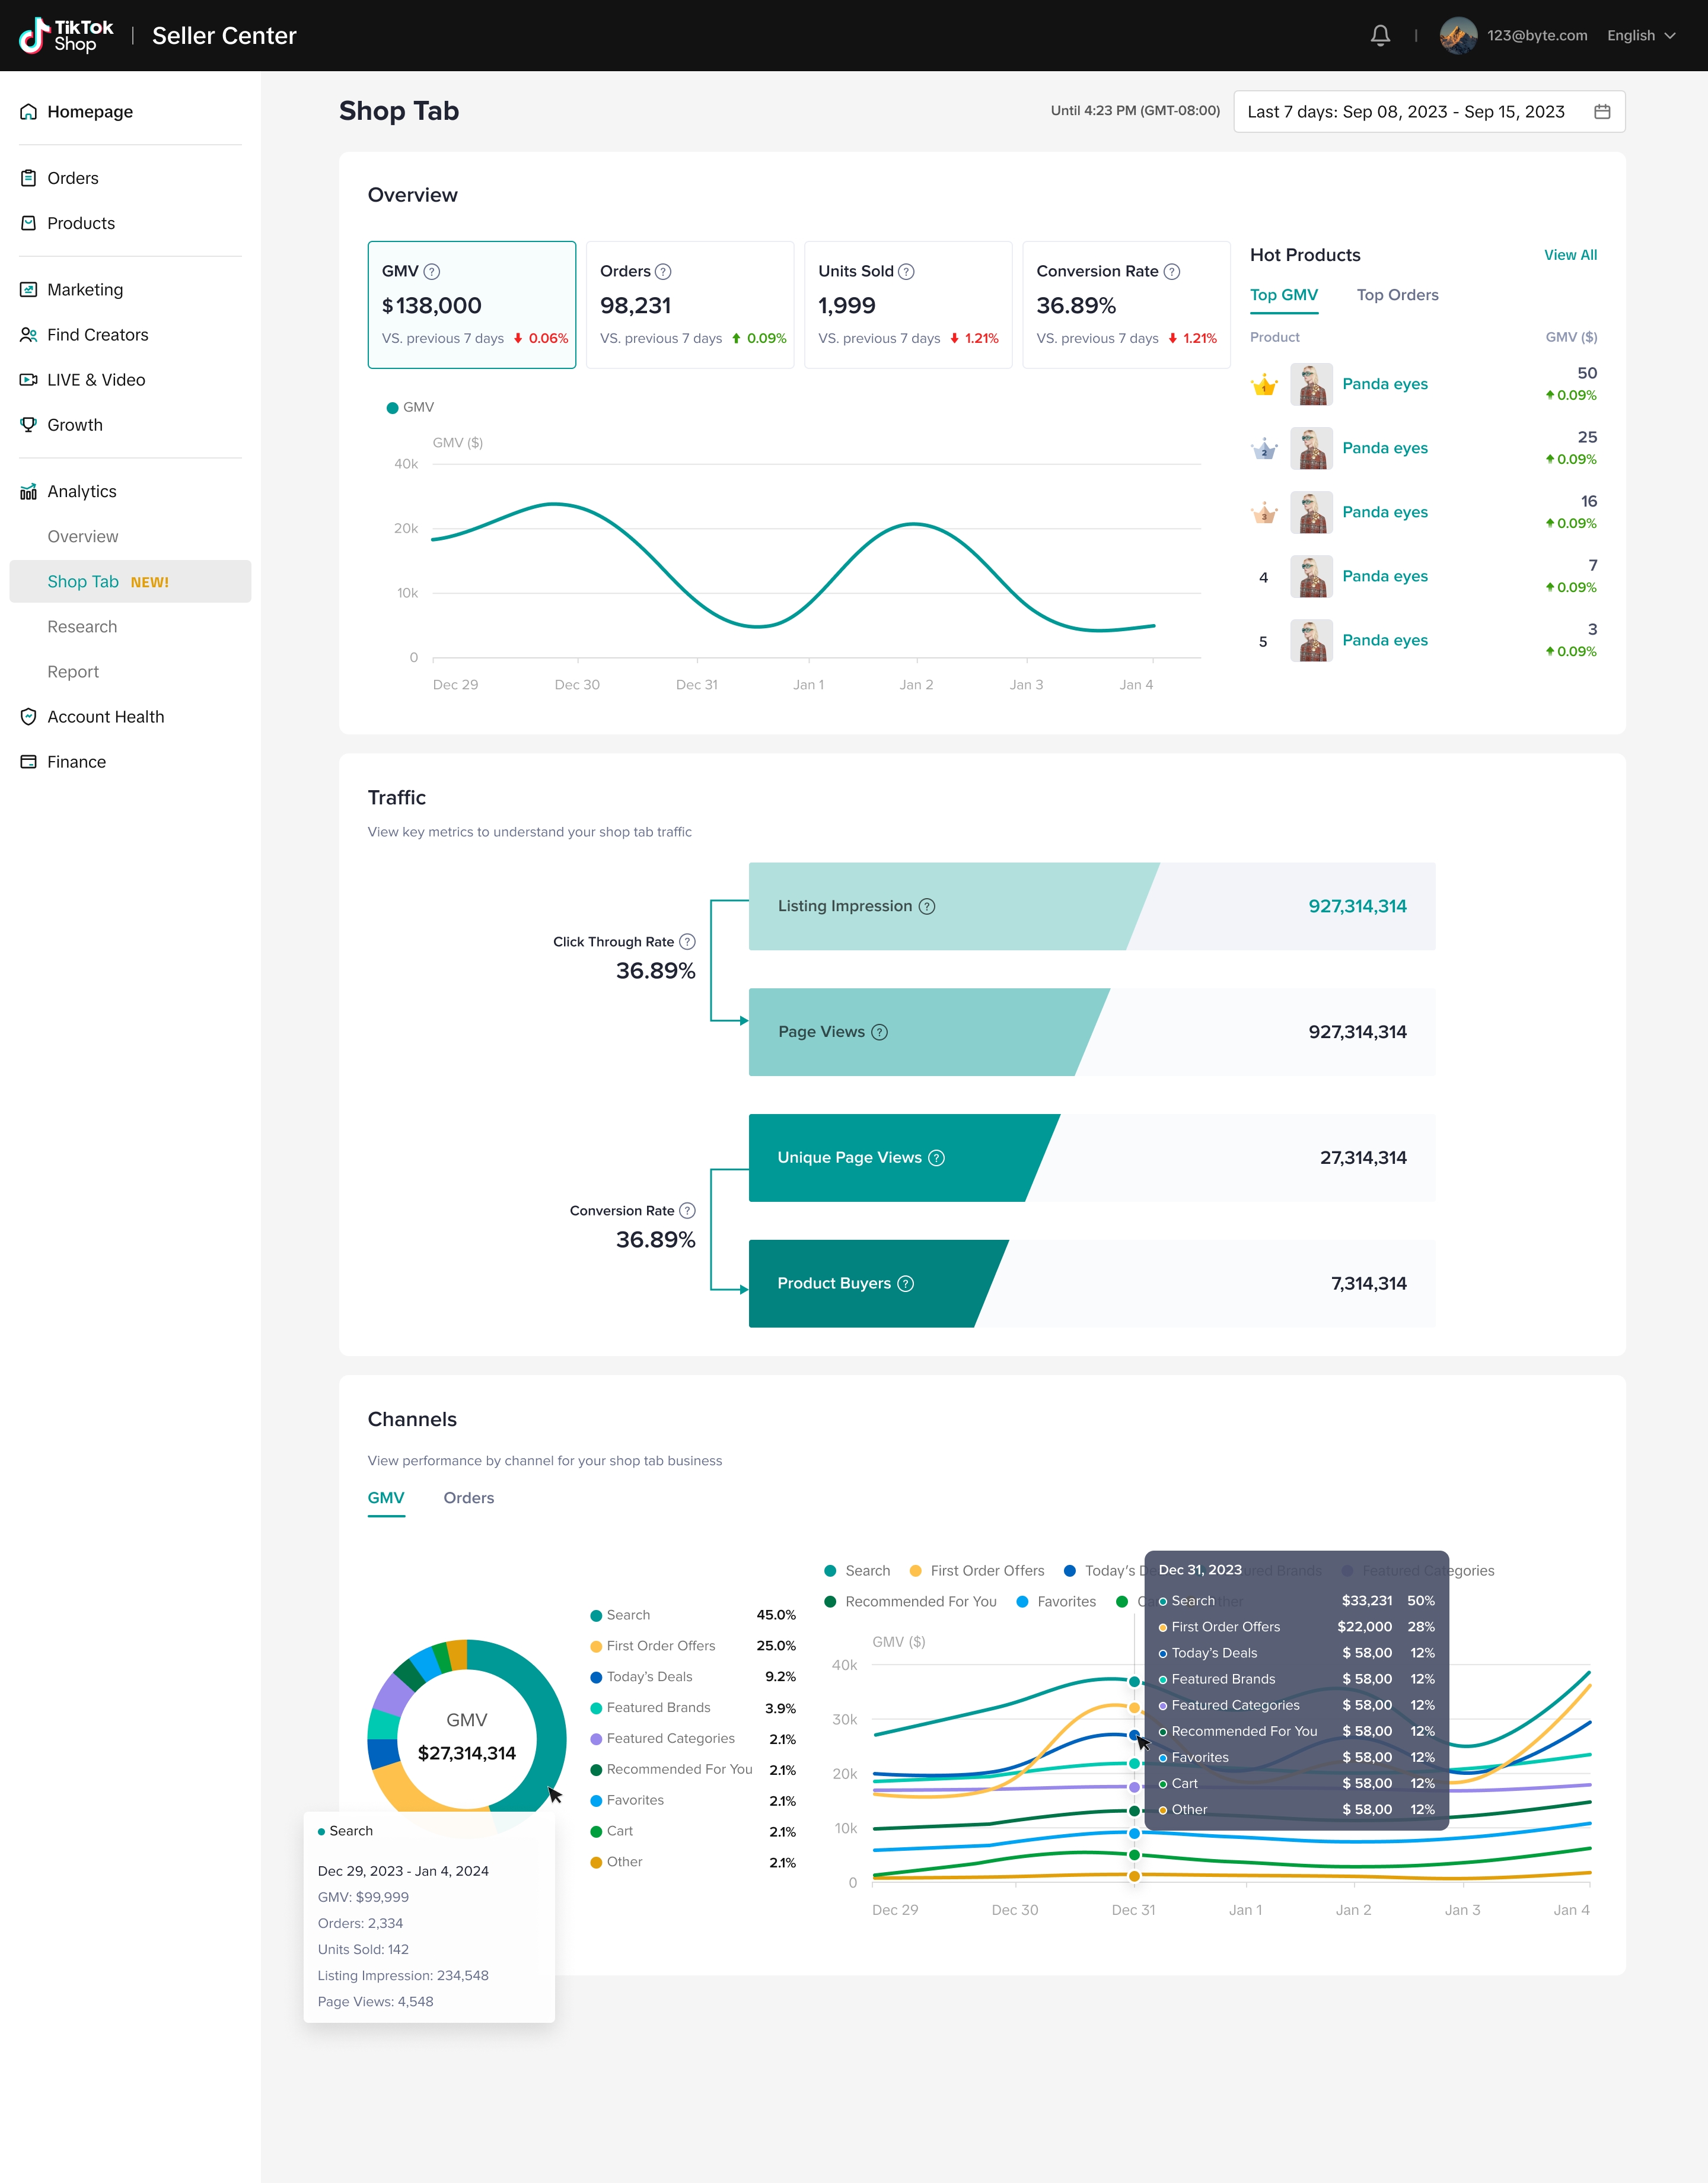This screenshot has height=2183, width=1708.
Task: Click the Listing Impression info icon
Action: pyautogui.click(x=927, y=906)
